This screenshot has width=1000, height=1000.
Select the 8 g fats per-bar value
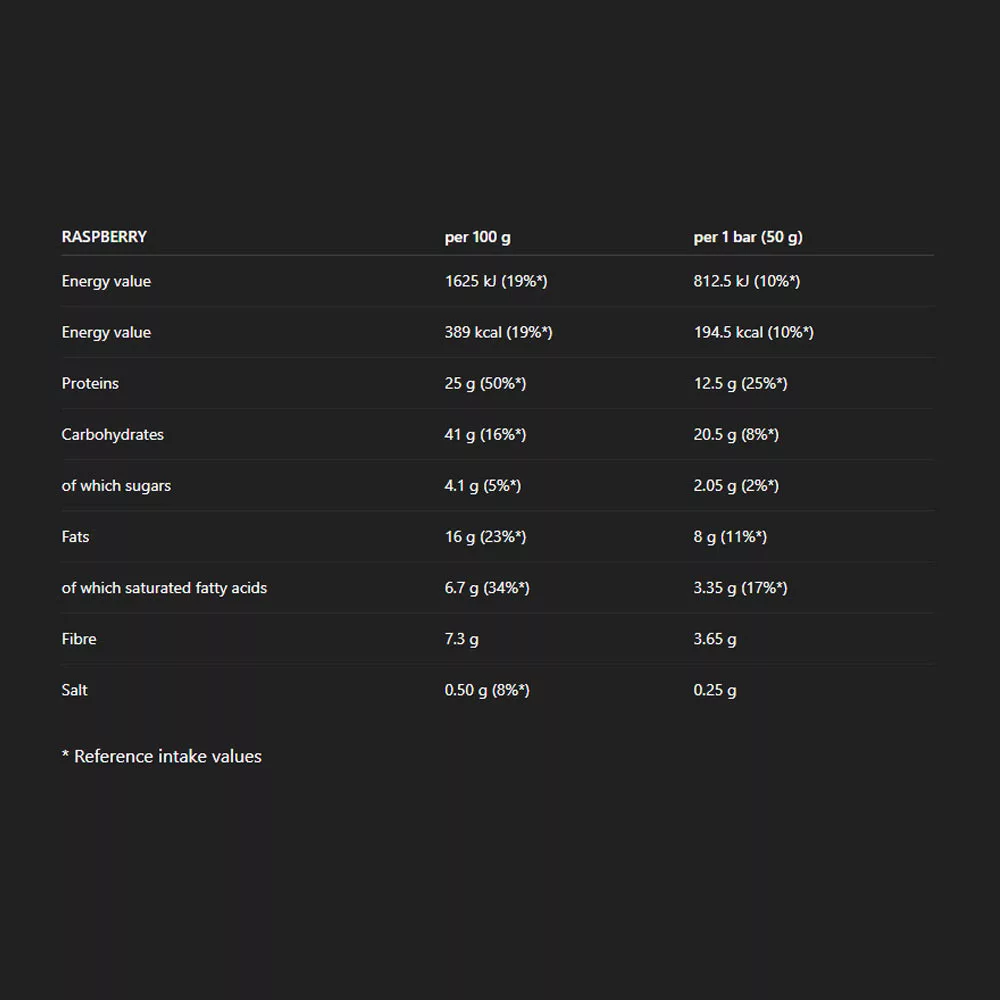tap(730, 536)
